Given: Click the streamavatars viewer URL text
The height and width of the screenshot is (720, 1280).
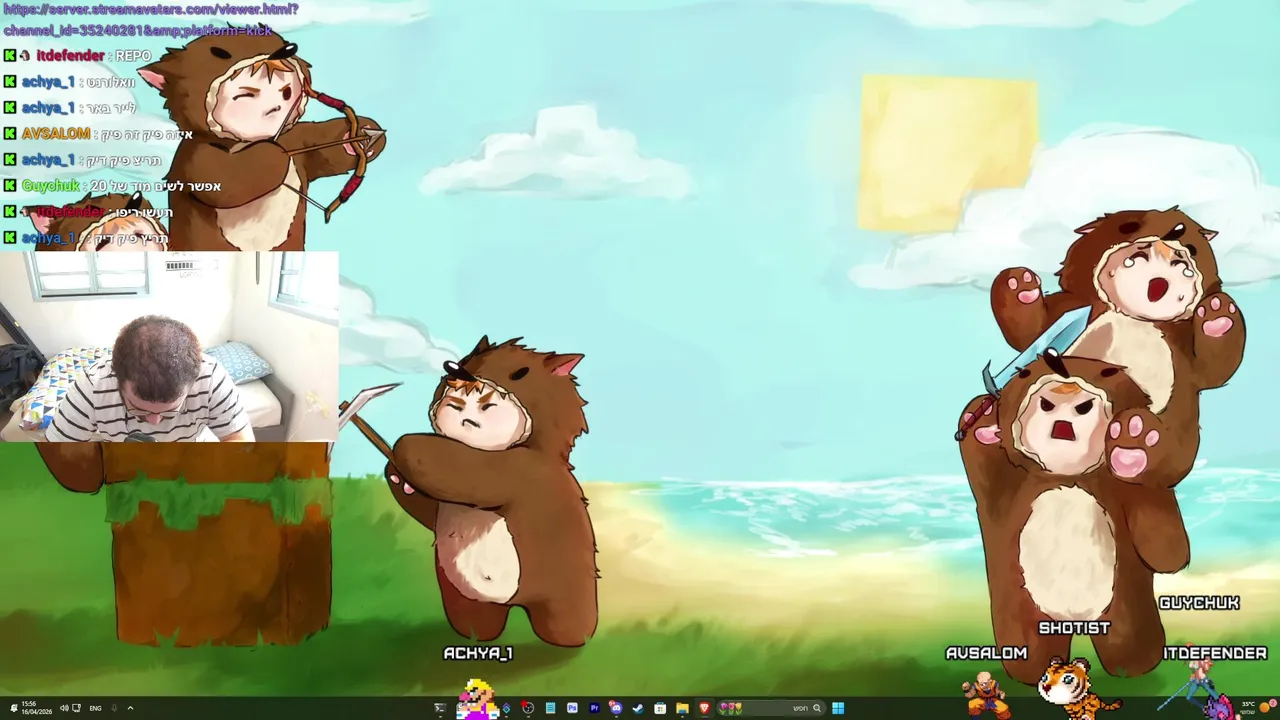Looking at the screenshot, I should (150, 19).
